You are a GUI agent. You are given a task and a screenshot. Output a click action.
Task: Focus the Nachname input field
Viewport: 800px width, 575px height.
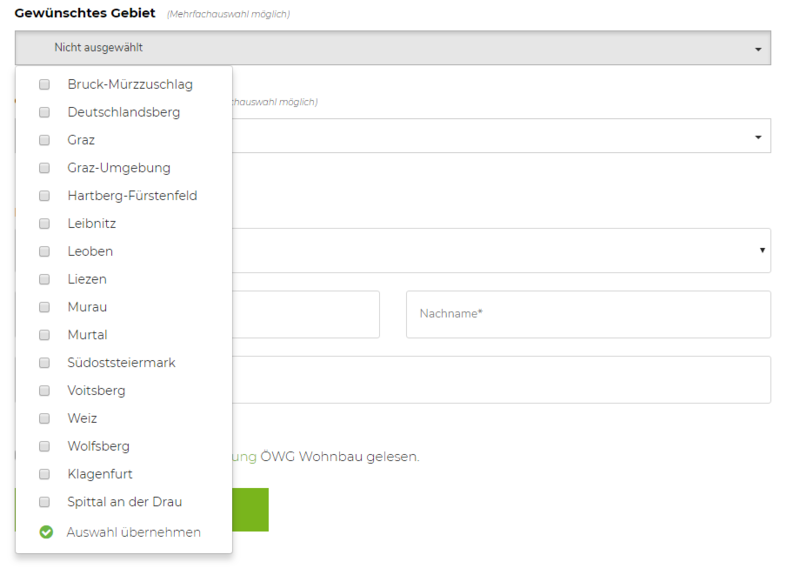(x=588, y=314)
